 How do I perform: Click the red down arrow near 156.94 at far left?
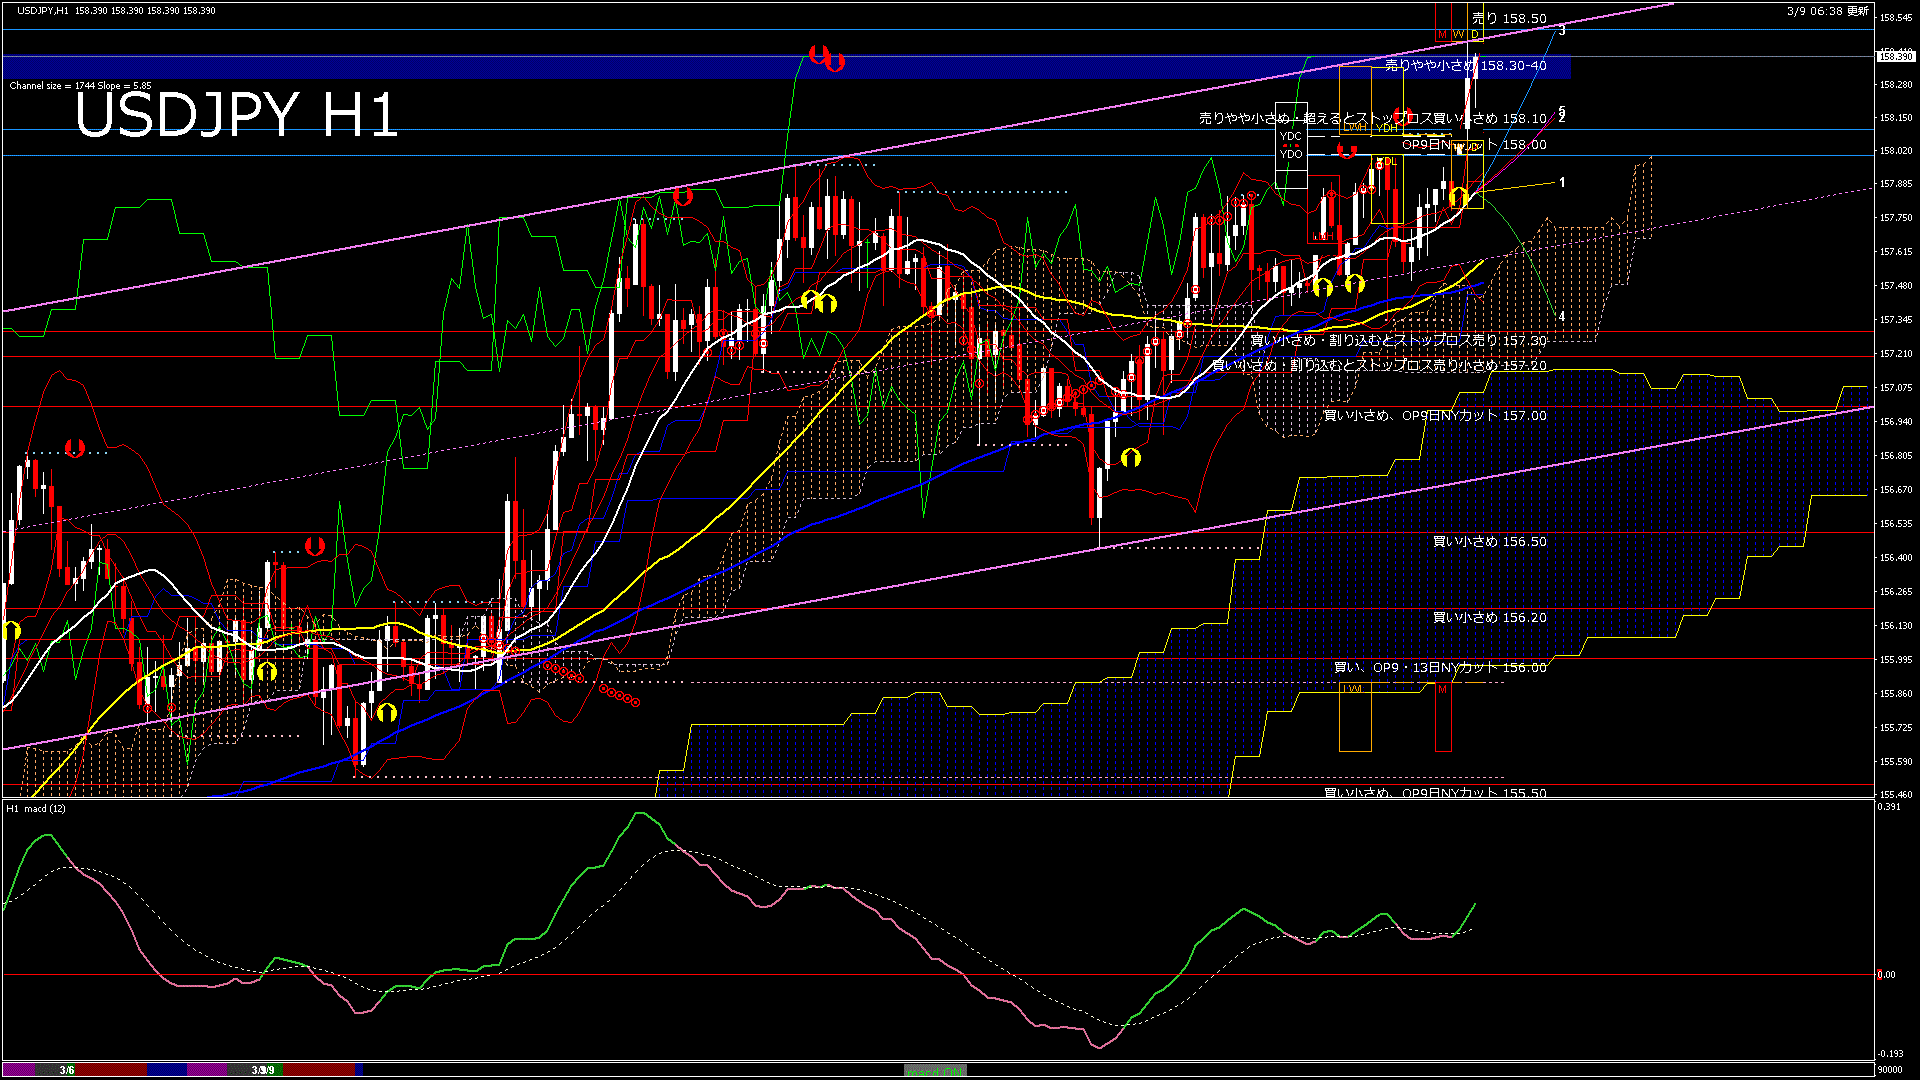coord(75,448)
